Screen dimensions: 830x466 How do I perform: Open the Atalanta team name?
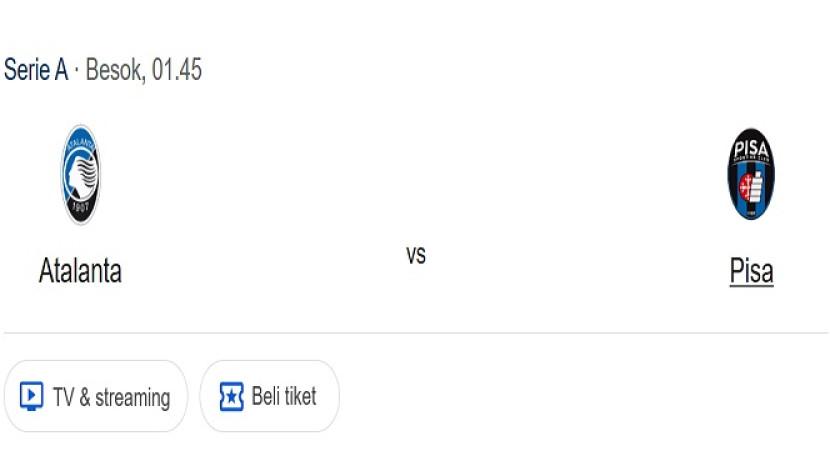click(x=80, y=271)
